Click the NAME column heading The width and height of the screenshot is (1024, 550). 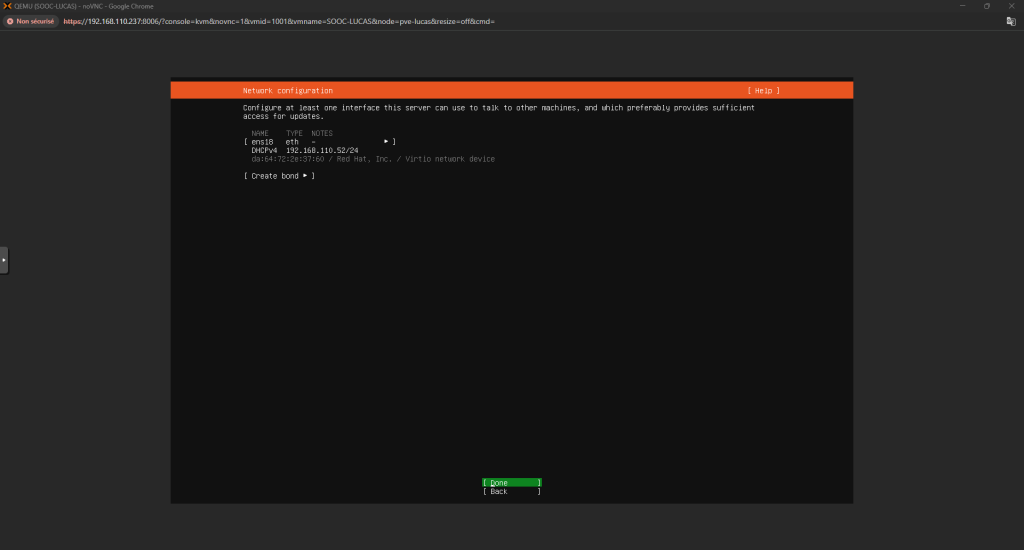click(260, 133)
